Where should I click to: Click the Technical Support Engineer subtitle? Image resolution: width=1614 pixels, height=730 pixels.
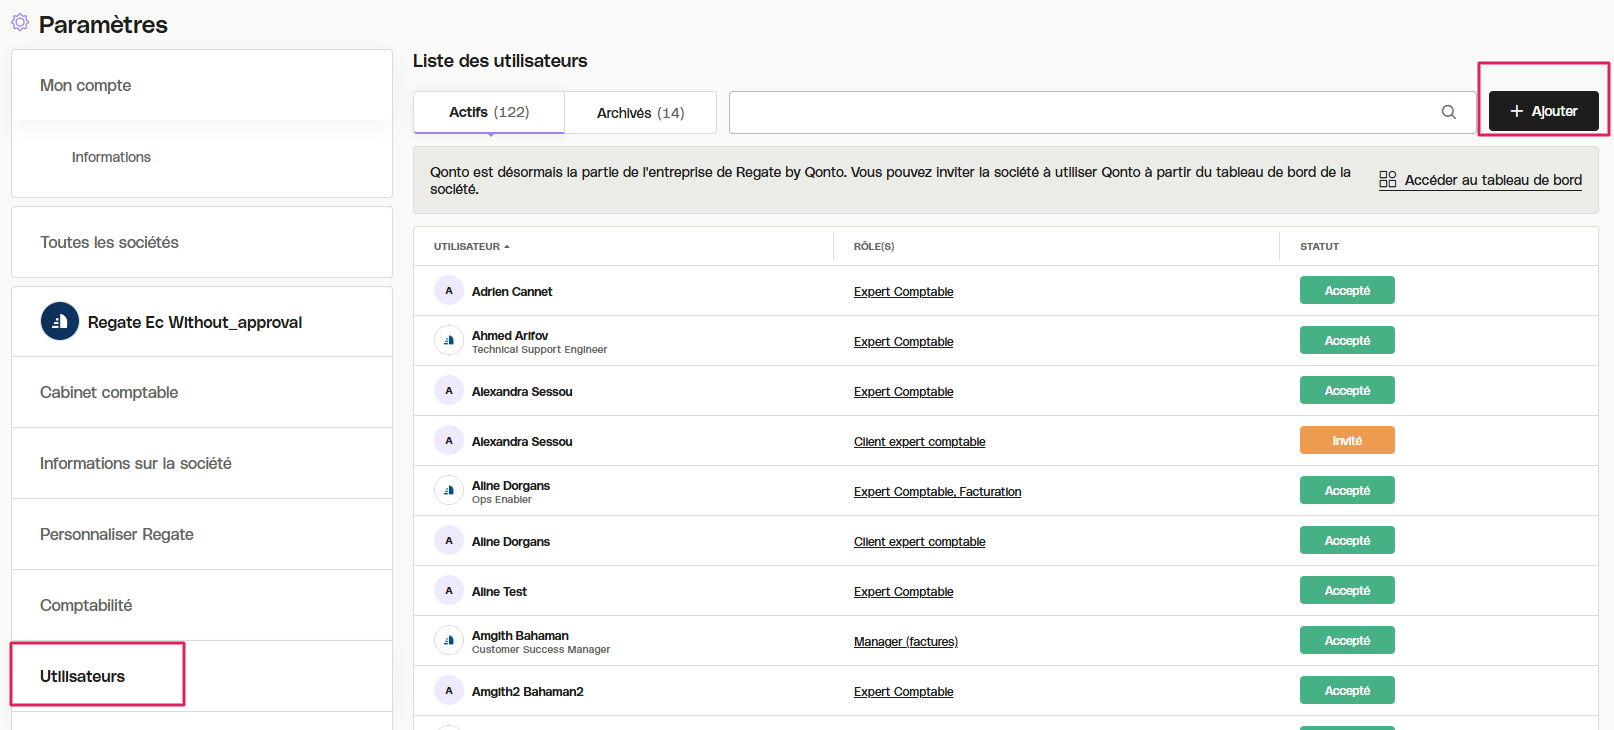point(539,350)
